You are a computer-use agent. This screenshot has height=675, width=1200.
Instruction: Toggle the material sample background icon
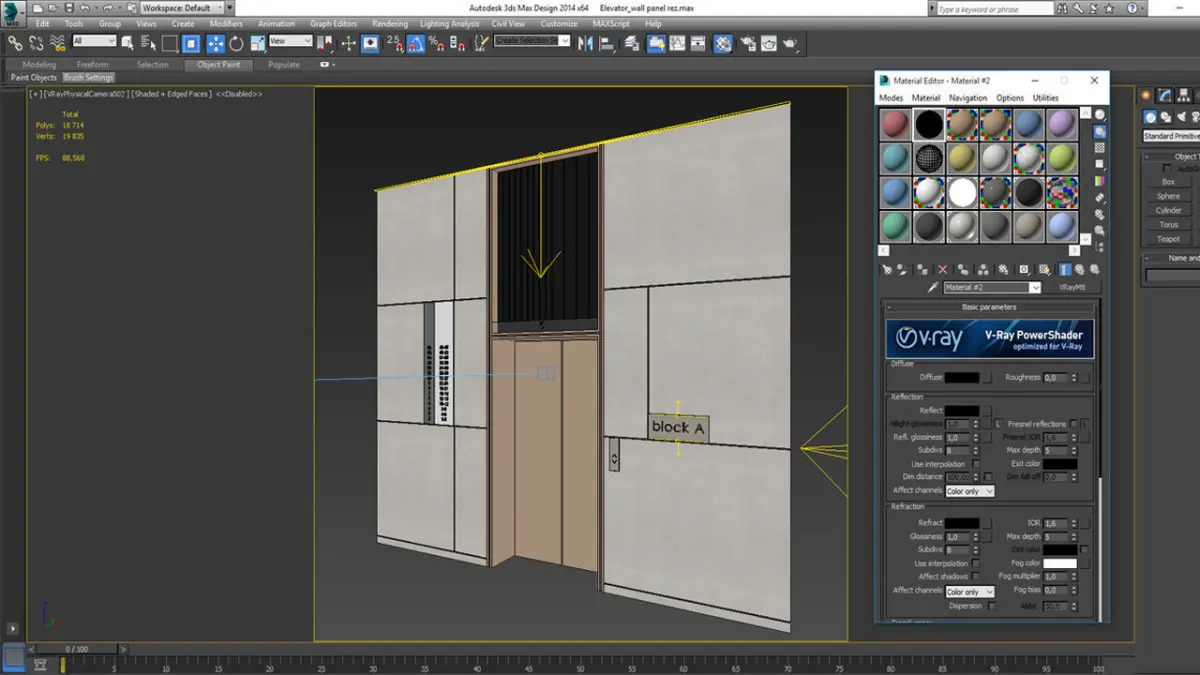click(x=1100, y=147)
